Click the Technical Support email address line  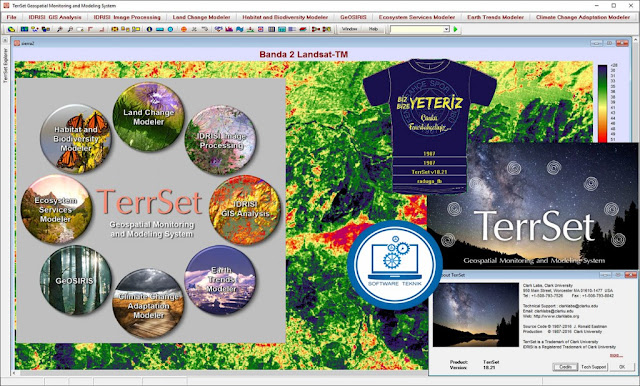tap(560, 306)
